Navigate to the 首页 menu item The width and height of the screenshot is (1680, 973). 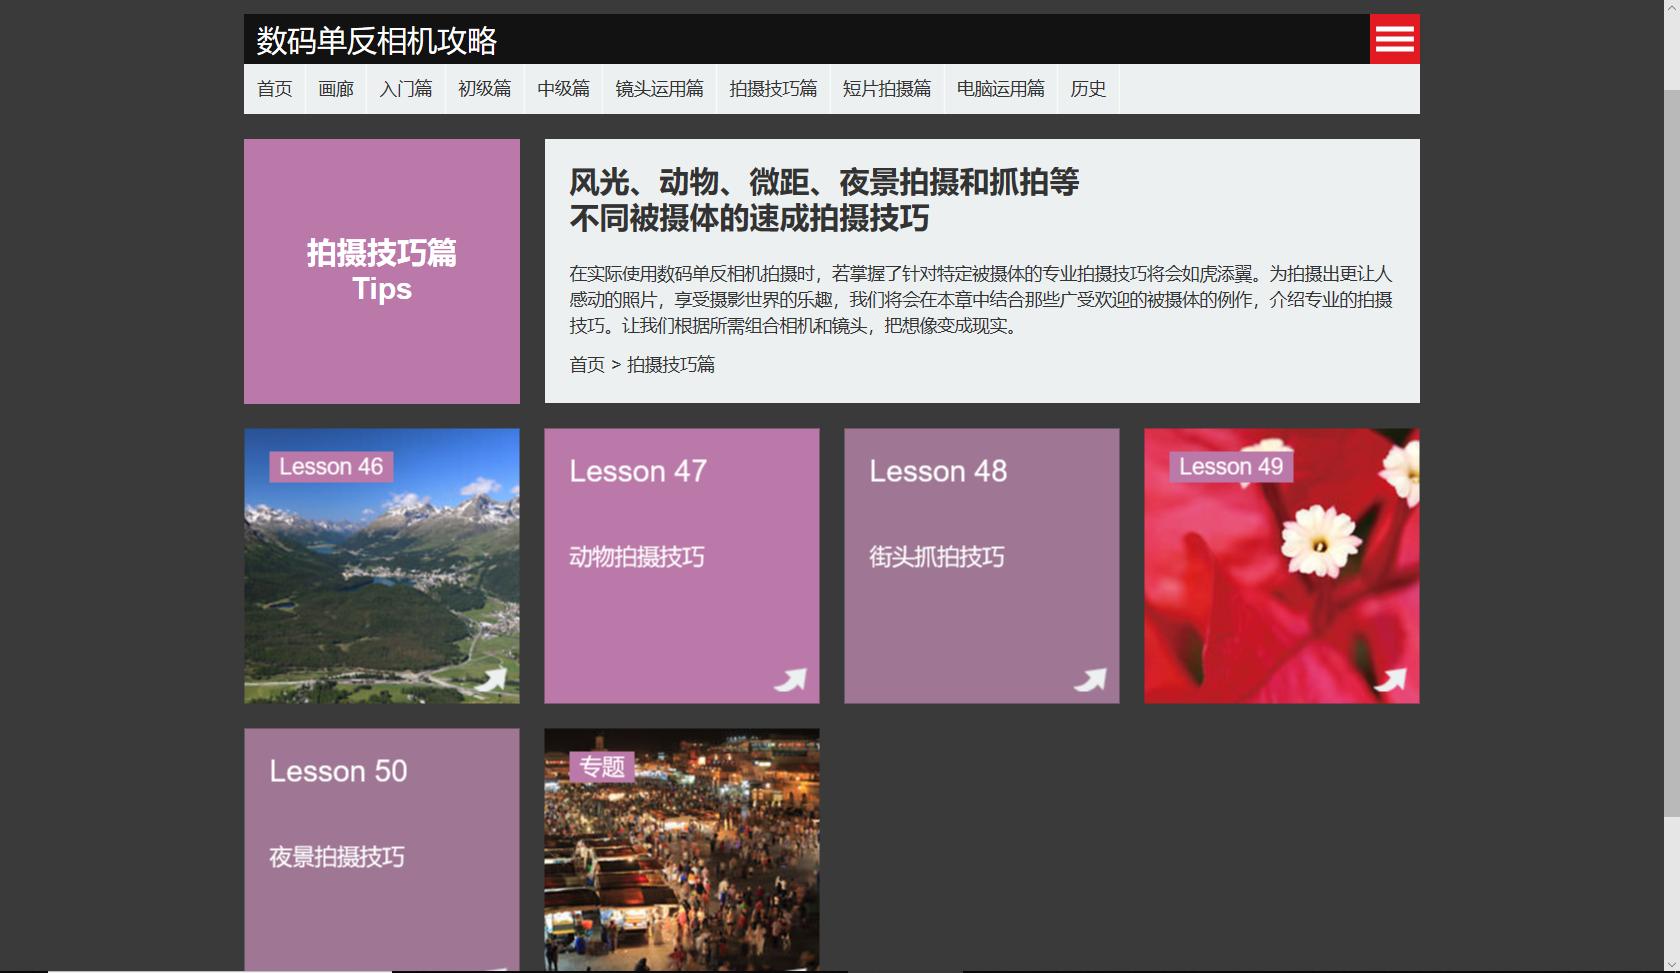(274, 89)
